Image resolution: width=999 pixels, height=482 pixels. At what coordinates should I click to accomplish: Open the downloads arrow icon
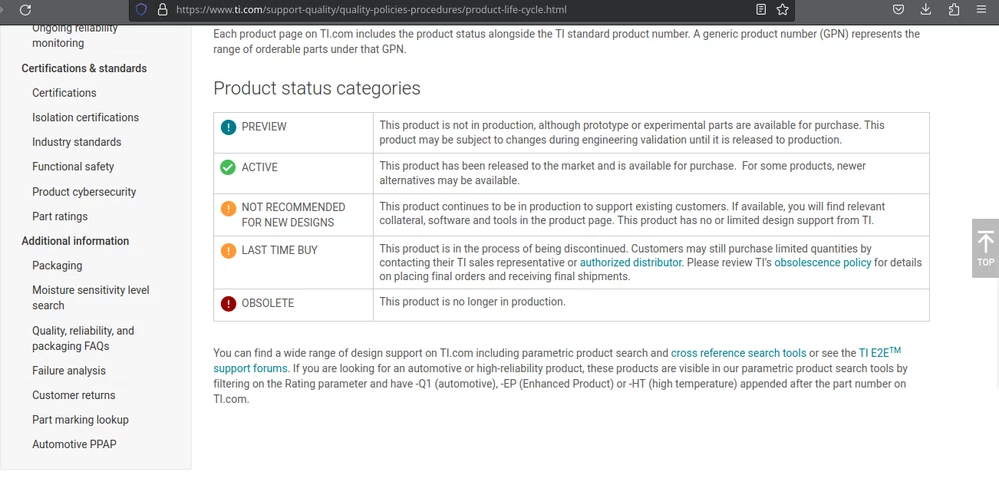click(926, 10)
